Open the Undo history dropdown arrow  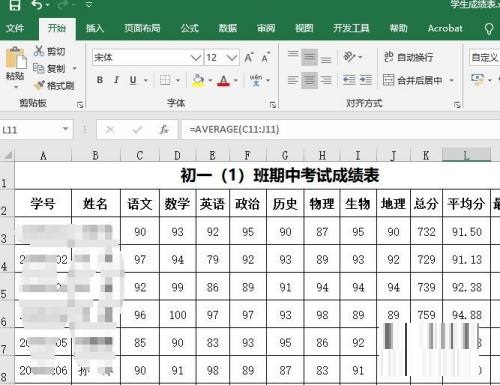[48, 5]
